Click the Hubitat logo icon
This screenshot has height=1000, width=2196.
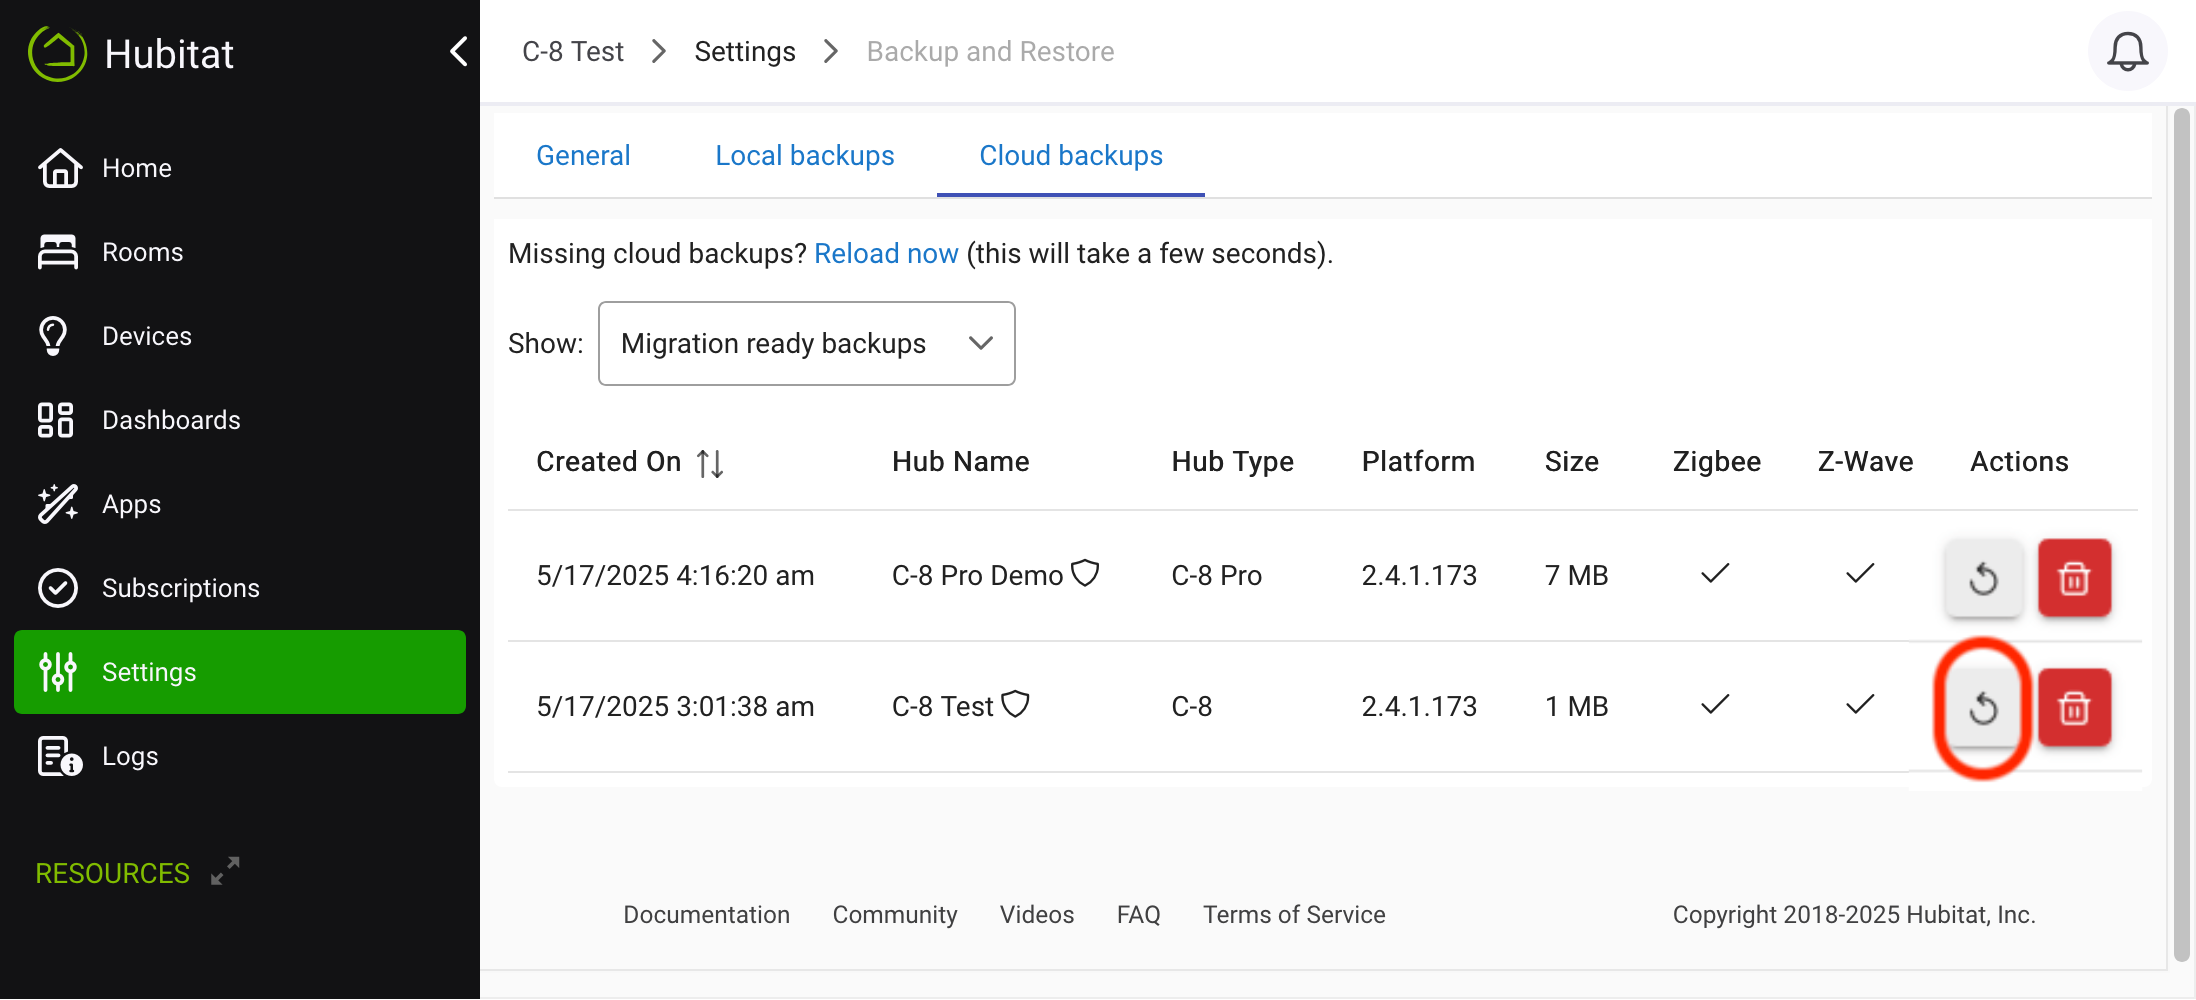58,53
